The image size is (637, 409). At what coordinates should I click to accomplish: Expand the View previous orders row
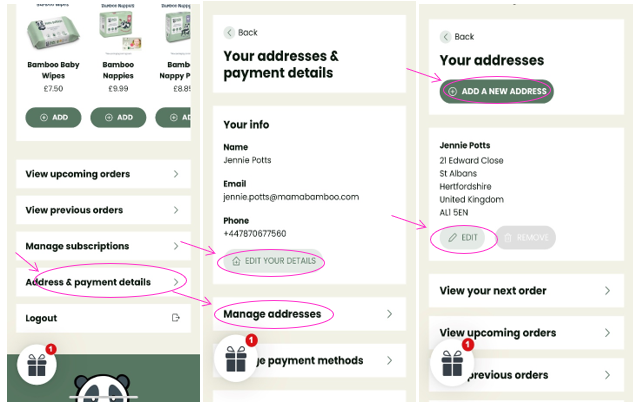[x=101, y=210]
